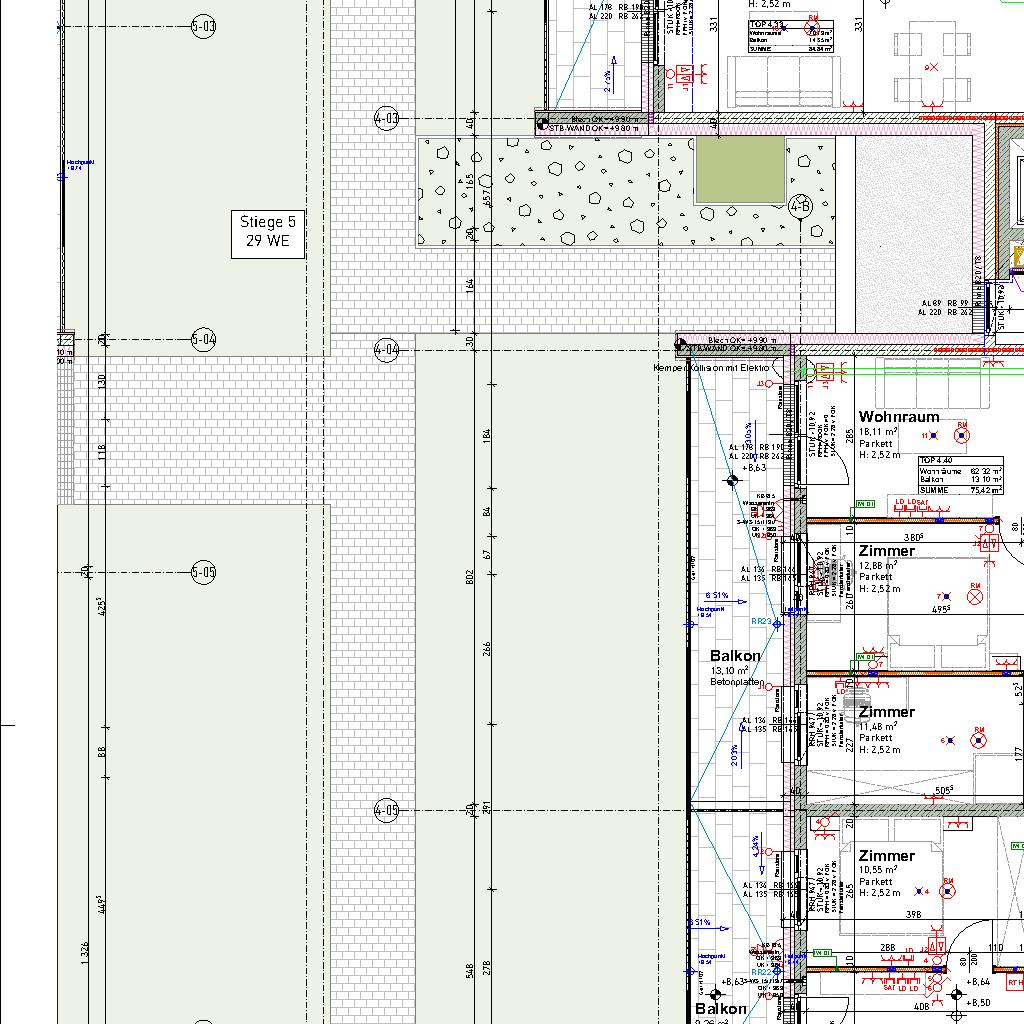Select the Zimmer label with 10,55 m²
Screen dimensions: 1024x1024
pos(886,856)
